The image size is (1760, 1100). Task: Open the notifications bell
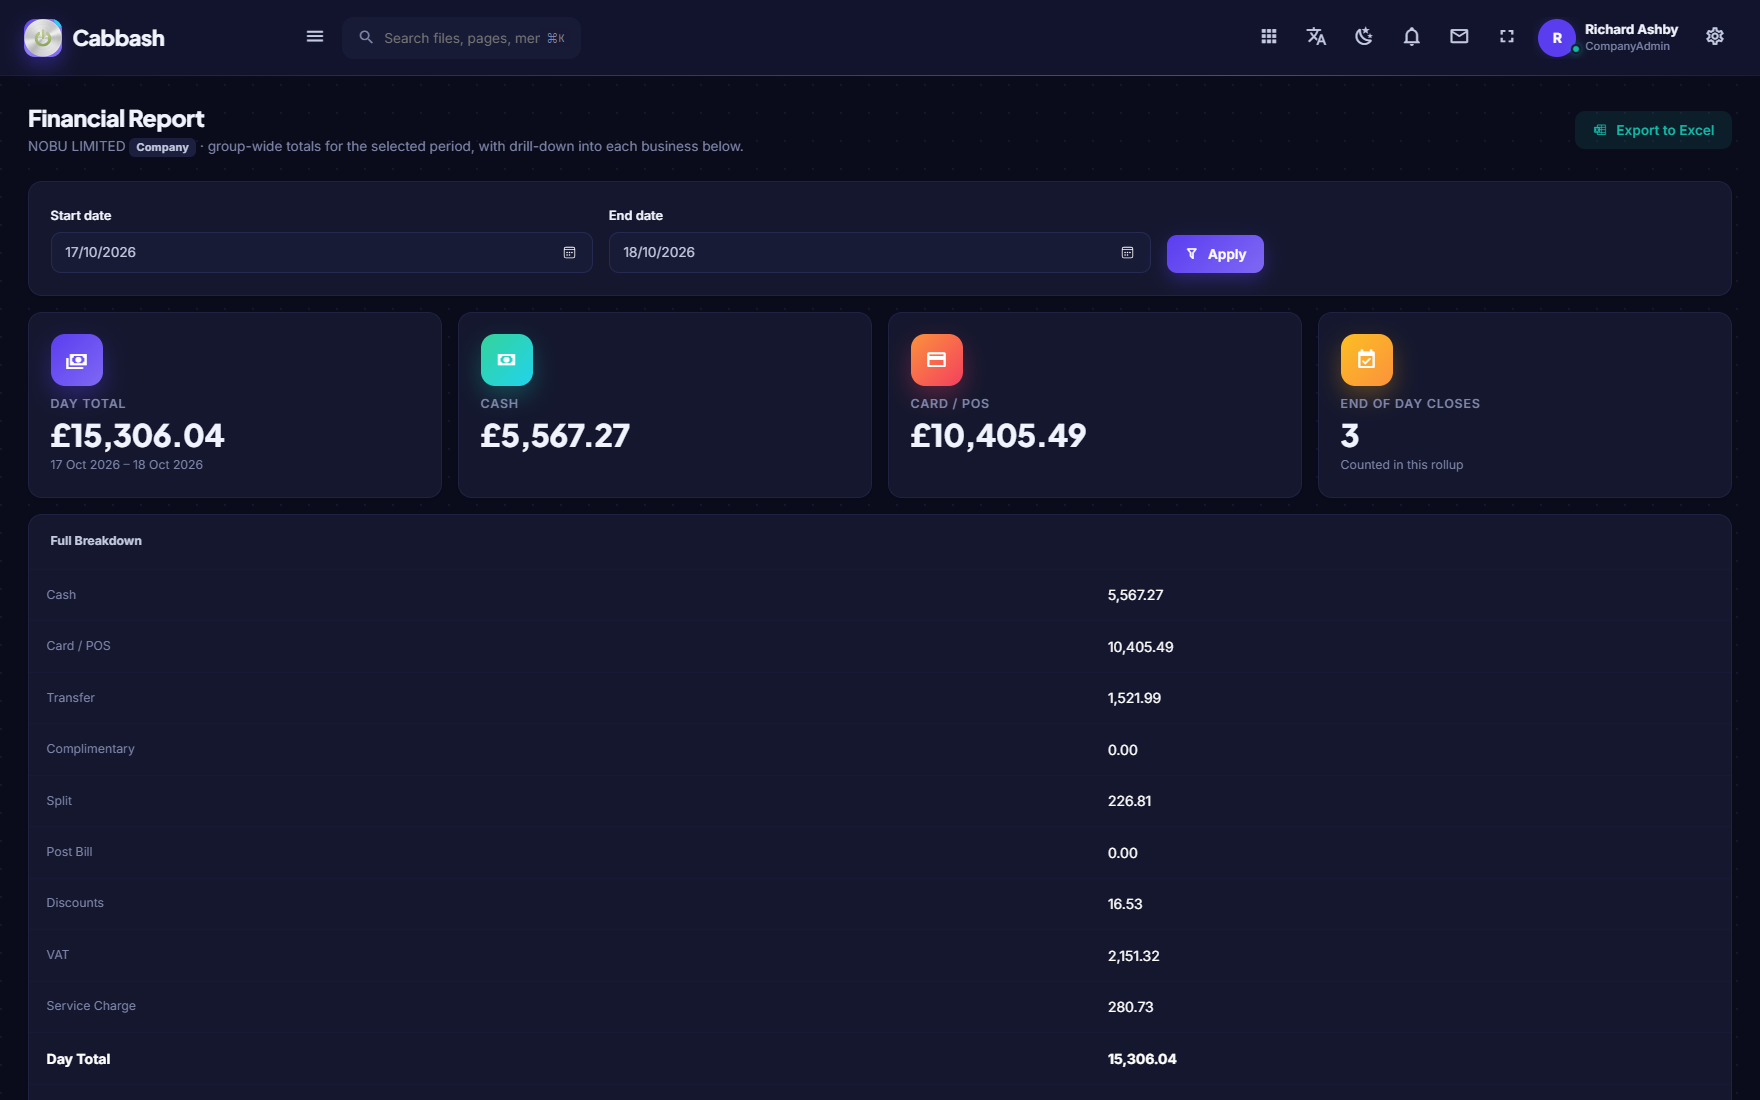[1412, 37]
